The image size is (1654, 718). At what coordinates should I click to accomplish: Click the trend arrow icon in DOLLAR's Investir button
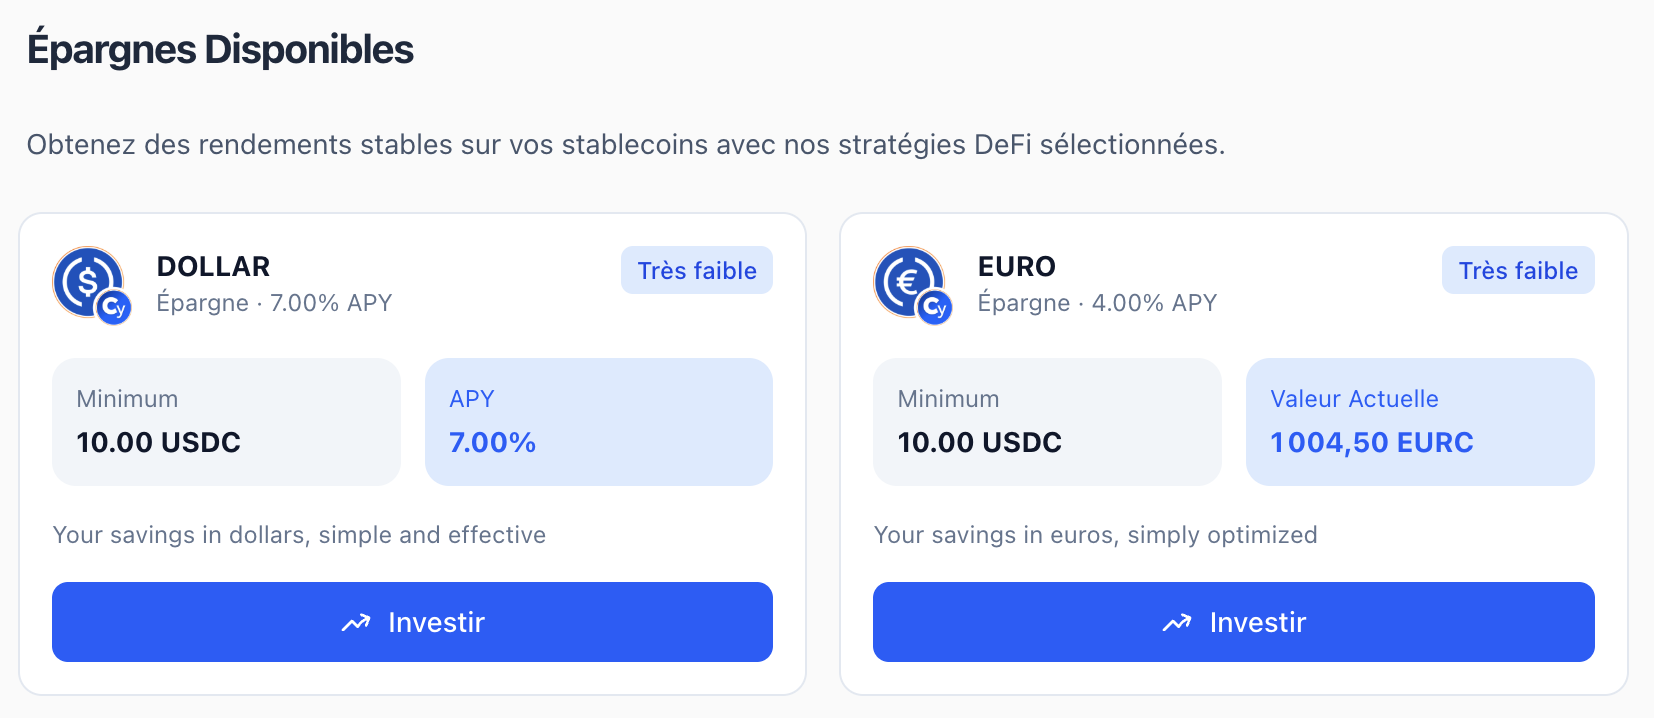tap(356, 623)
